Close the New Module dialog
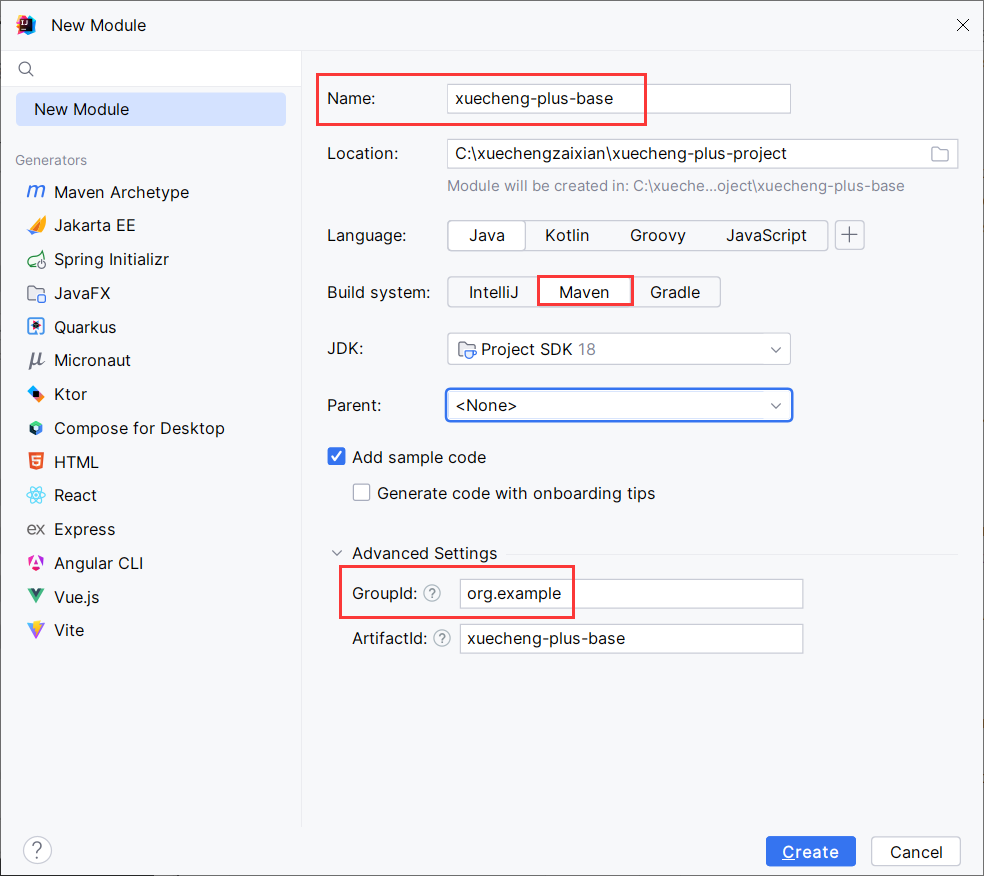The width and height of the screenshot is (984, 876). (963, 25)
